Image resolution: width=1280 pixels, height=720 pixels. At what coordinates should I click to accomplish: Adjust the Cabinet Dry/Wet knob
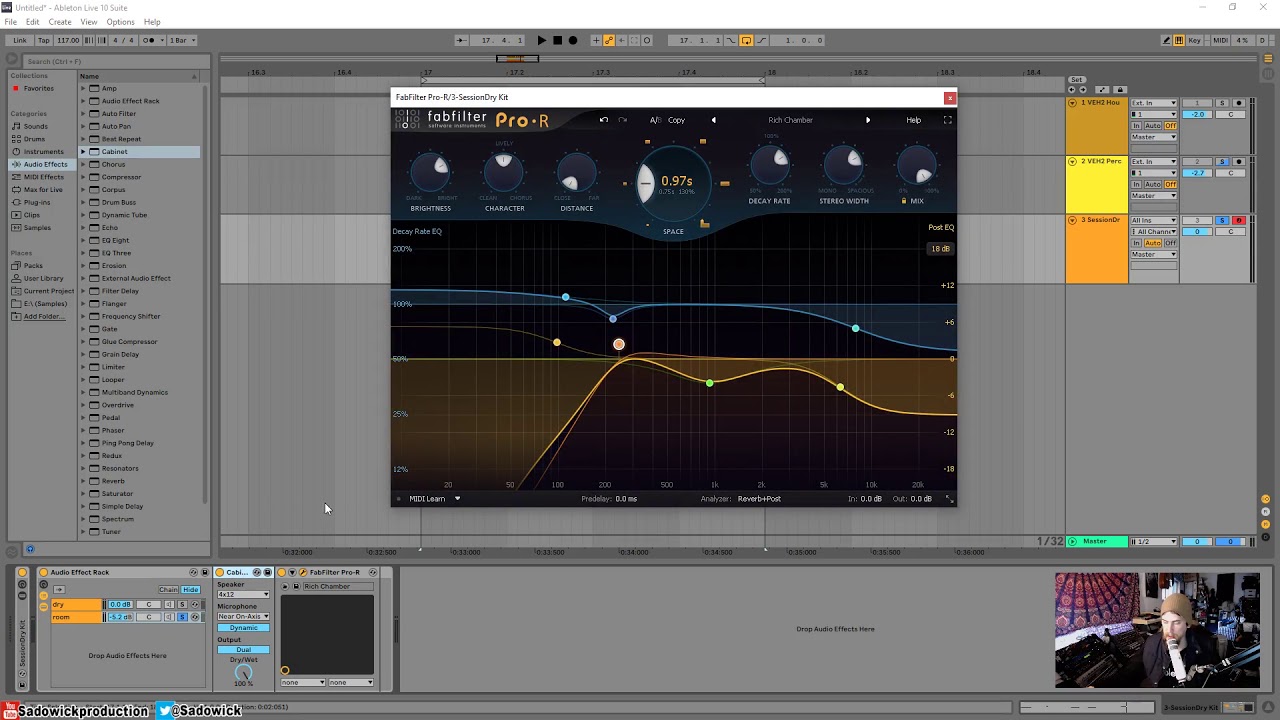click(243, 674)
